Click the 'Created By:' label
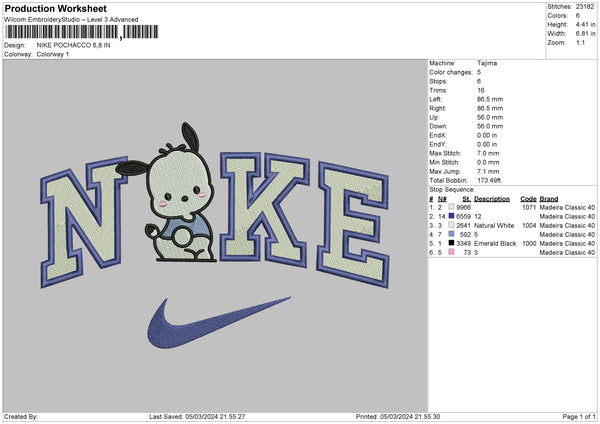This screenshot has height=424, width=600. click(21, 416)
